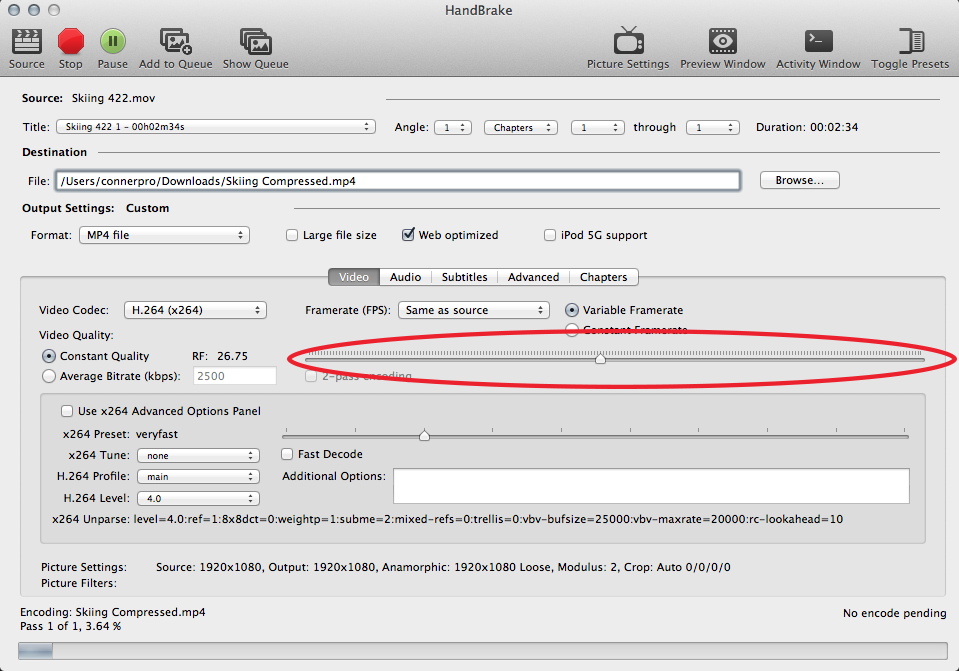This screenshot has width=959, height=671.
Task: Stop the current encode
Action: click(70, 42)
